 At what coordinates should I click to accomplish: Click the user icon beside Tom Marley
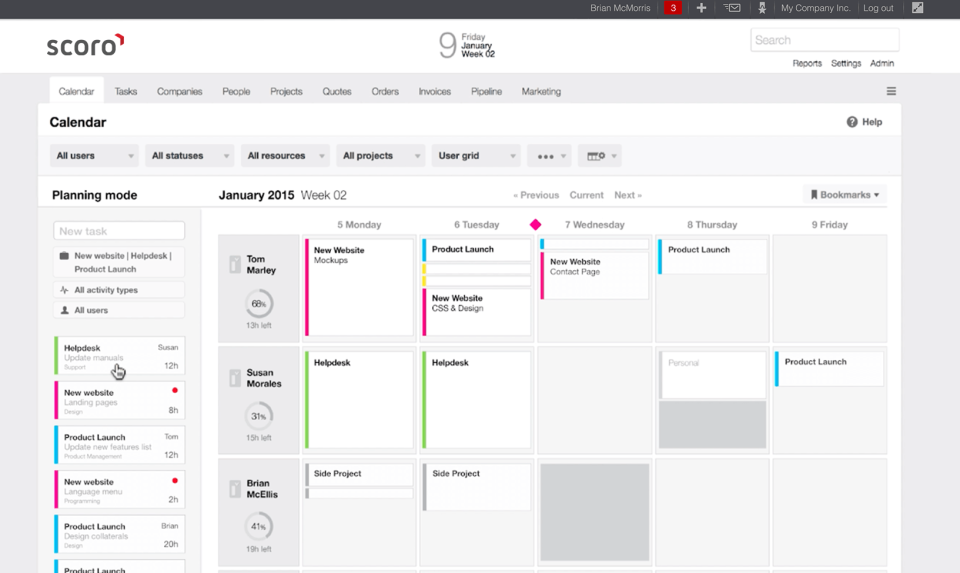[235, 264]
